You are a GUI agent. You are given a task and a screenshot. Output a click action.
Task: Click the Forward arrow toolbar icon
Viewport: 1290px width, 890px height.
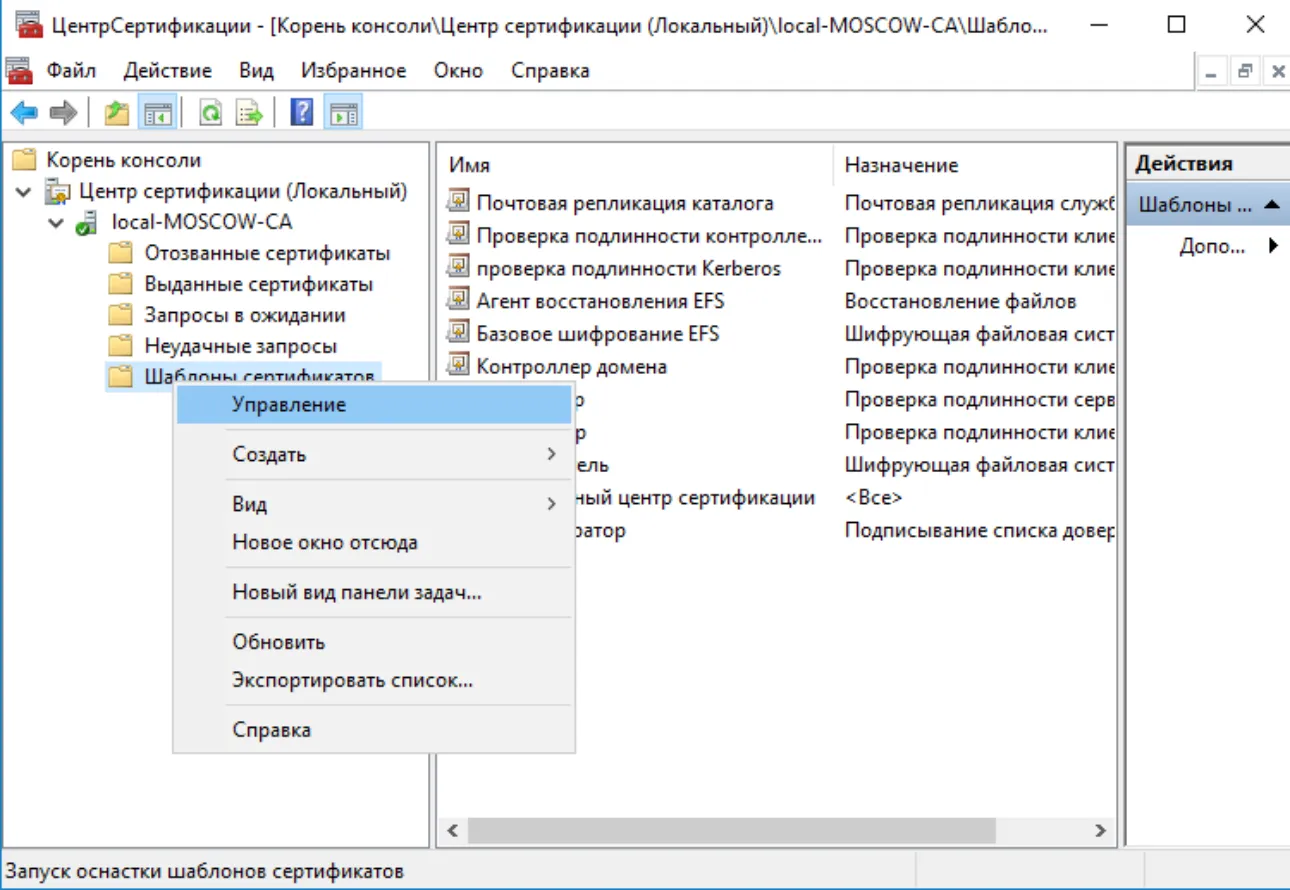(x=63, y=113)
